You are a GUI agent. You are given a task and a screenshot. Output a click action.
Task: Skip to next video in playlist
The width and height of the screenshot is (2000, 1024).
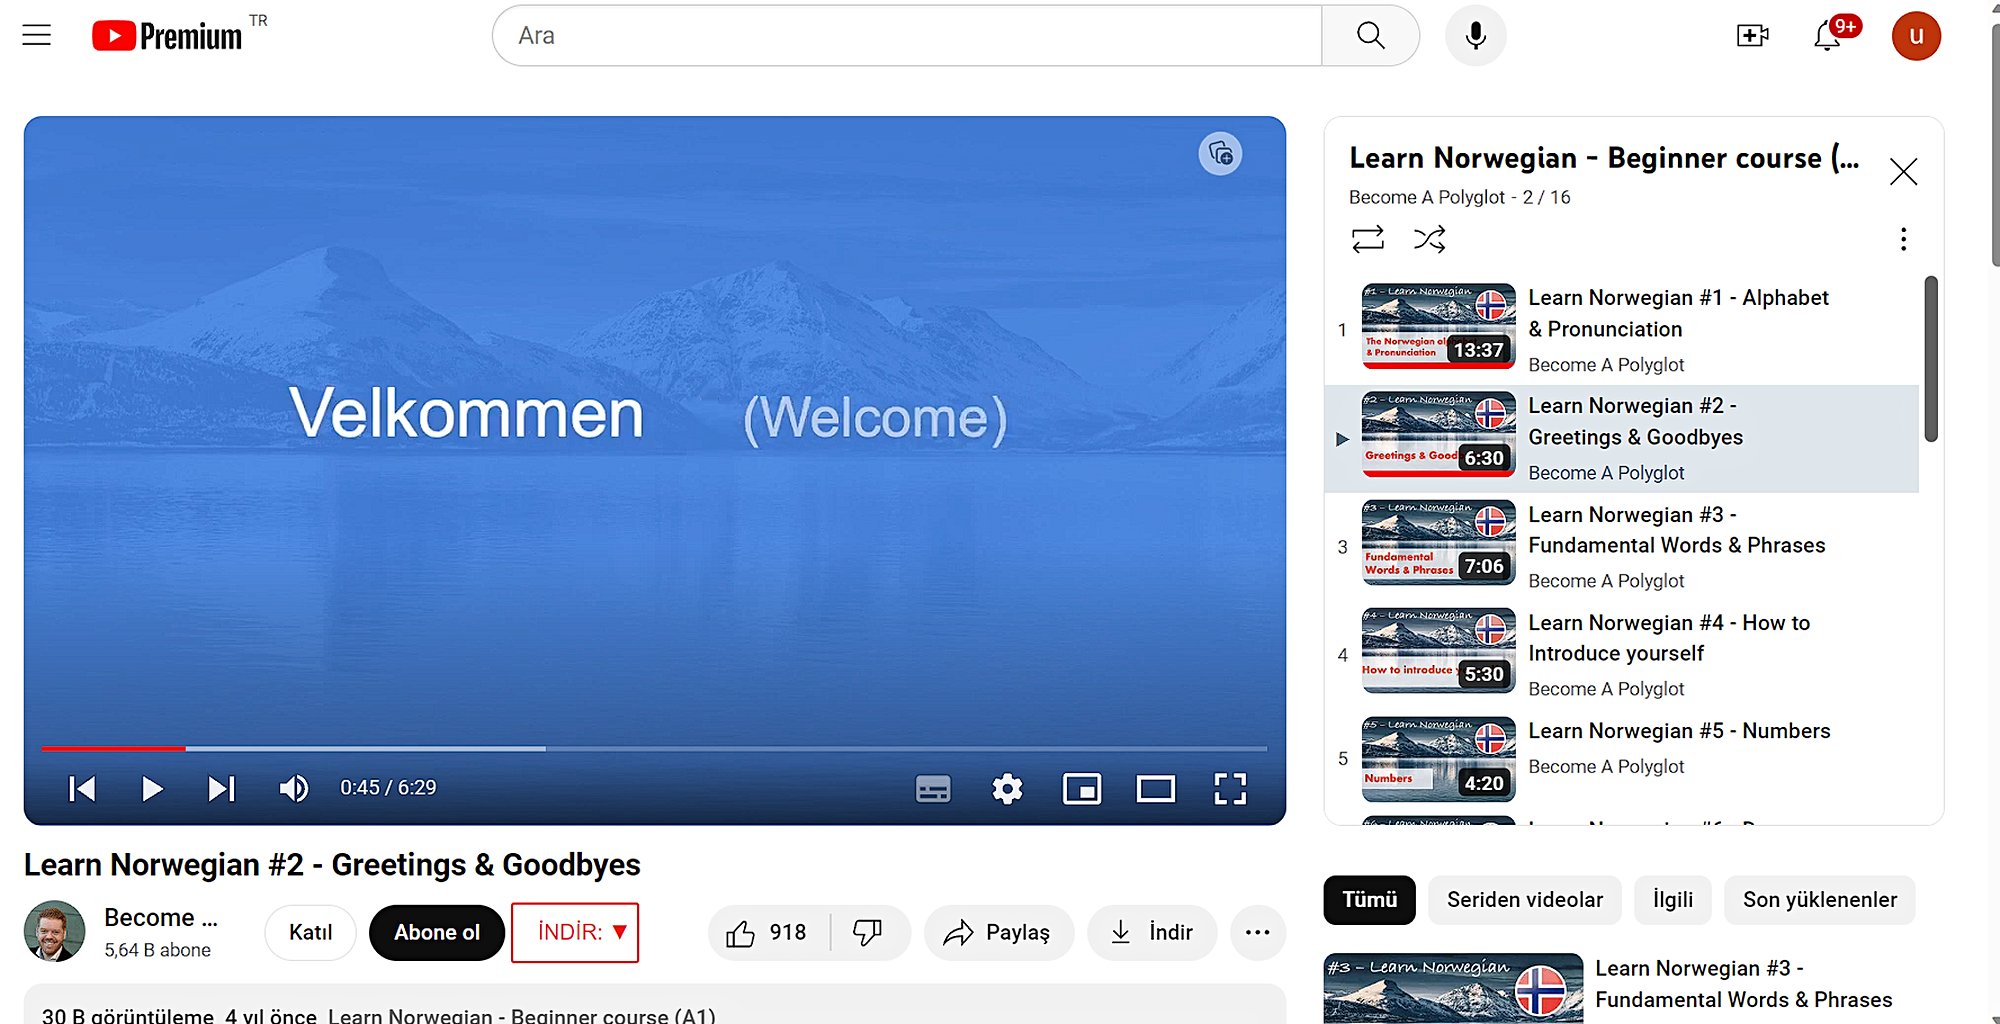221,789
